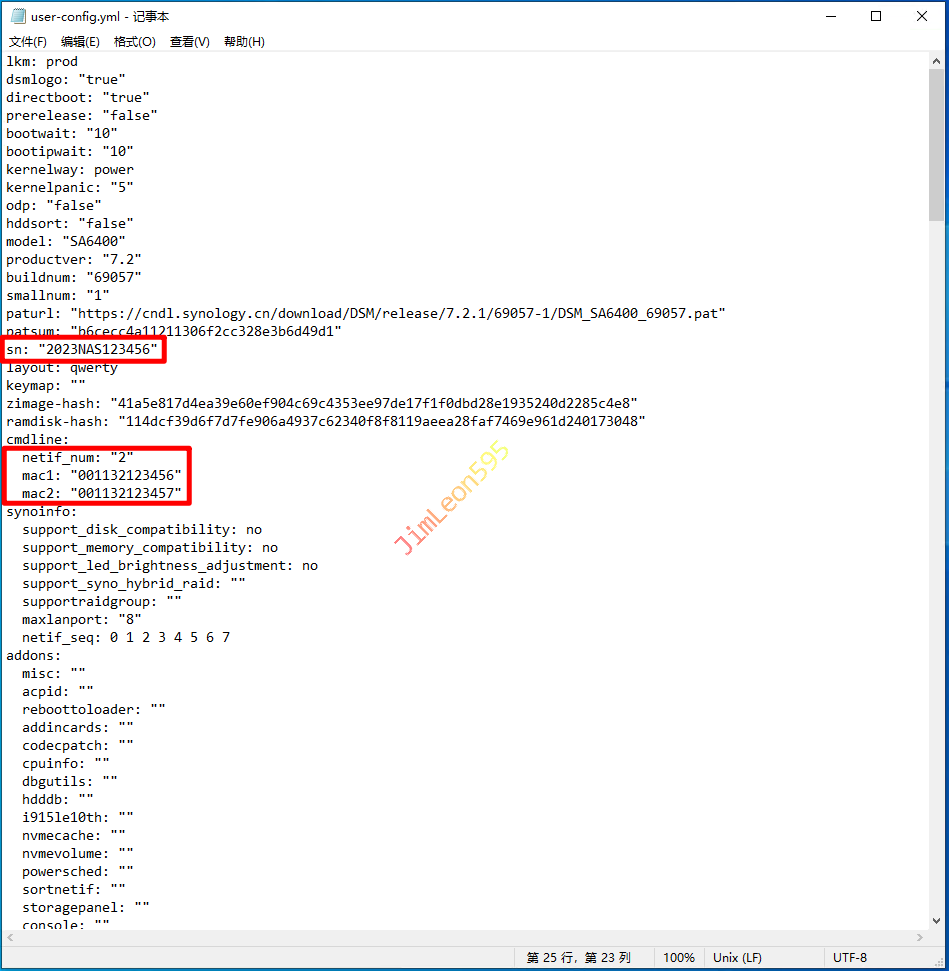Open the 文件(F) menu

pyautogui.click(x=28, y=42)
